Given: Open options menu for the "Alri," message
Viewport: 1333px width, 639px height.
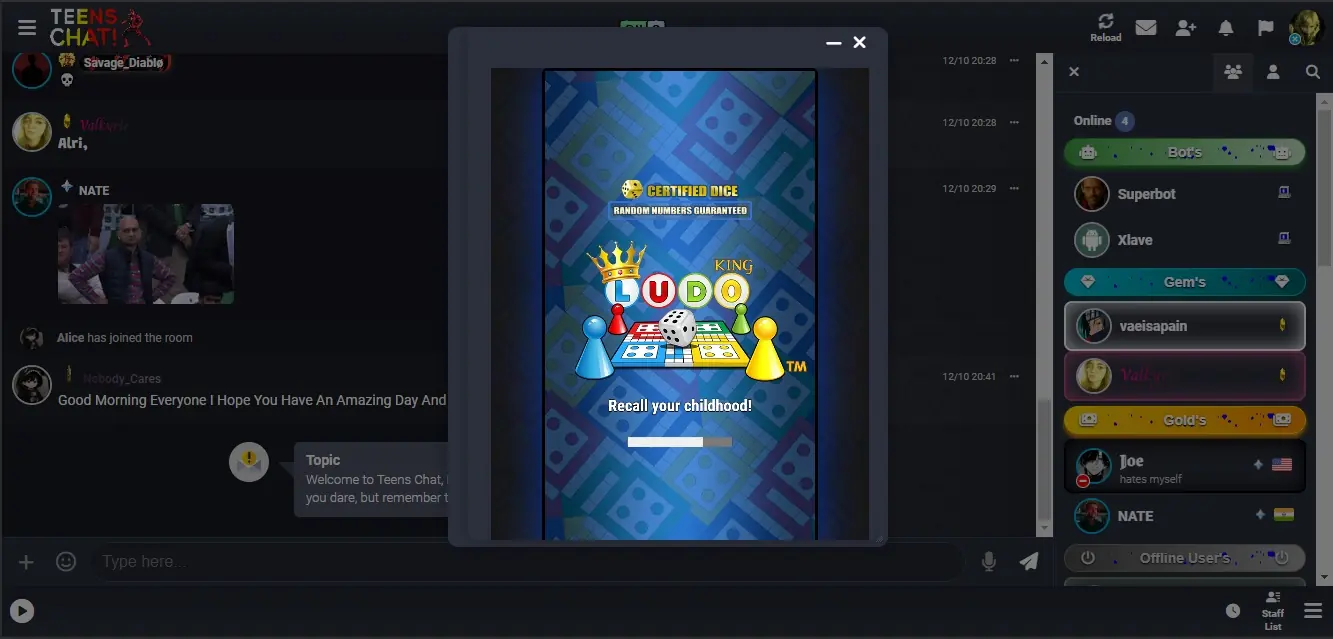Looking at the screenshot, I should [1014, 123].
